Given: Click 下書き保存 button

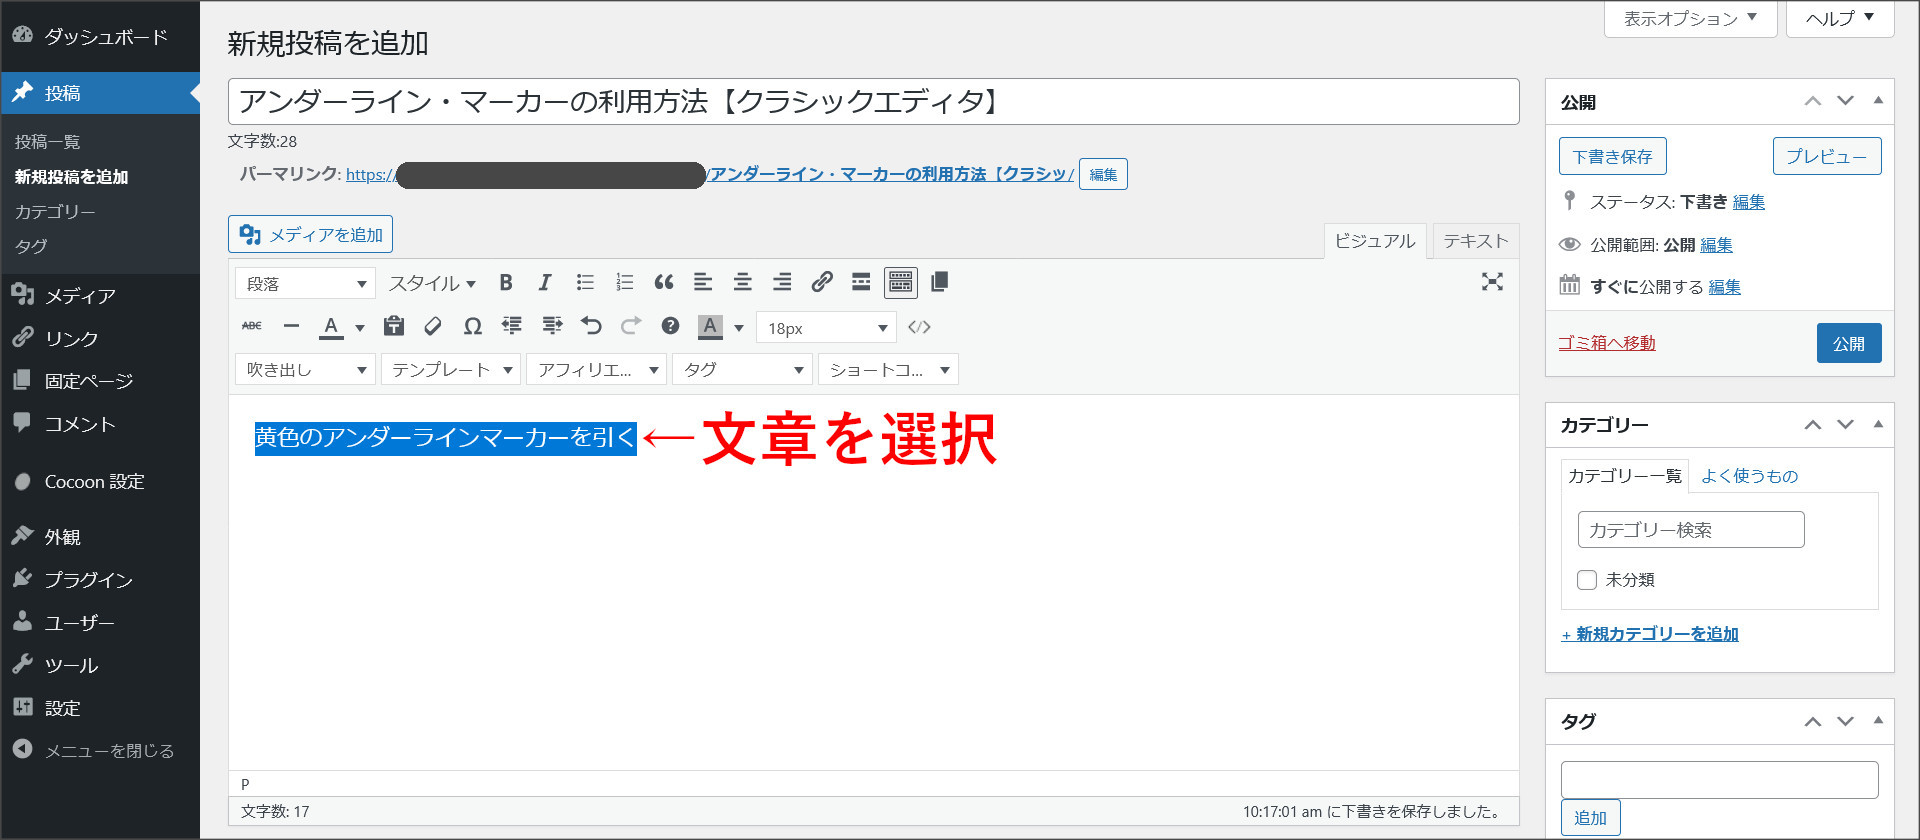Looking at the screenshot, I should [1612, 156].
